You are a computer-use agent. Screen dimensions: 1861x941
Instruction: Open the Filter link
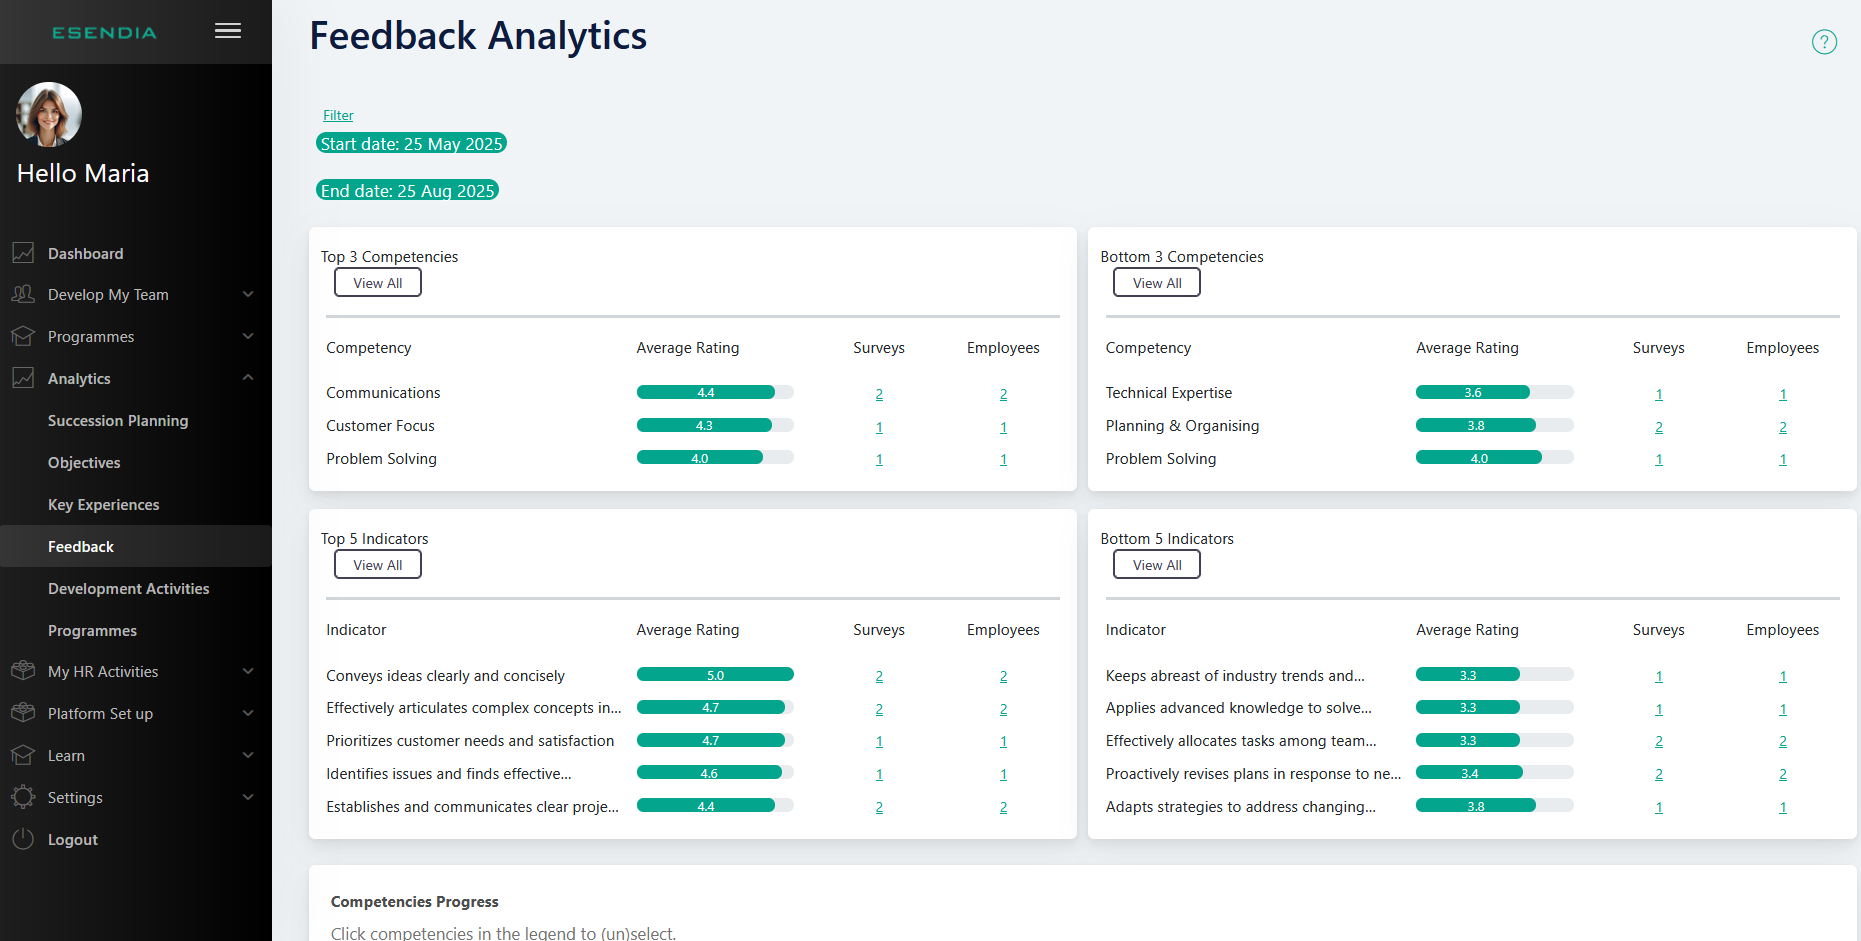(x=338, y=115)
